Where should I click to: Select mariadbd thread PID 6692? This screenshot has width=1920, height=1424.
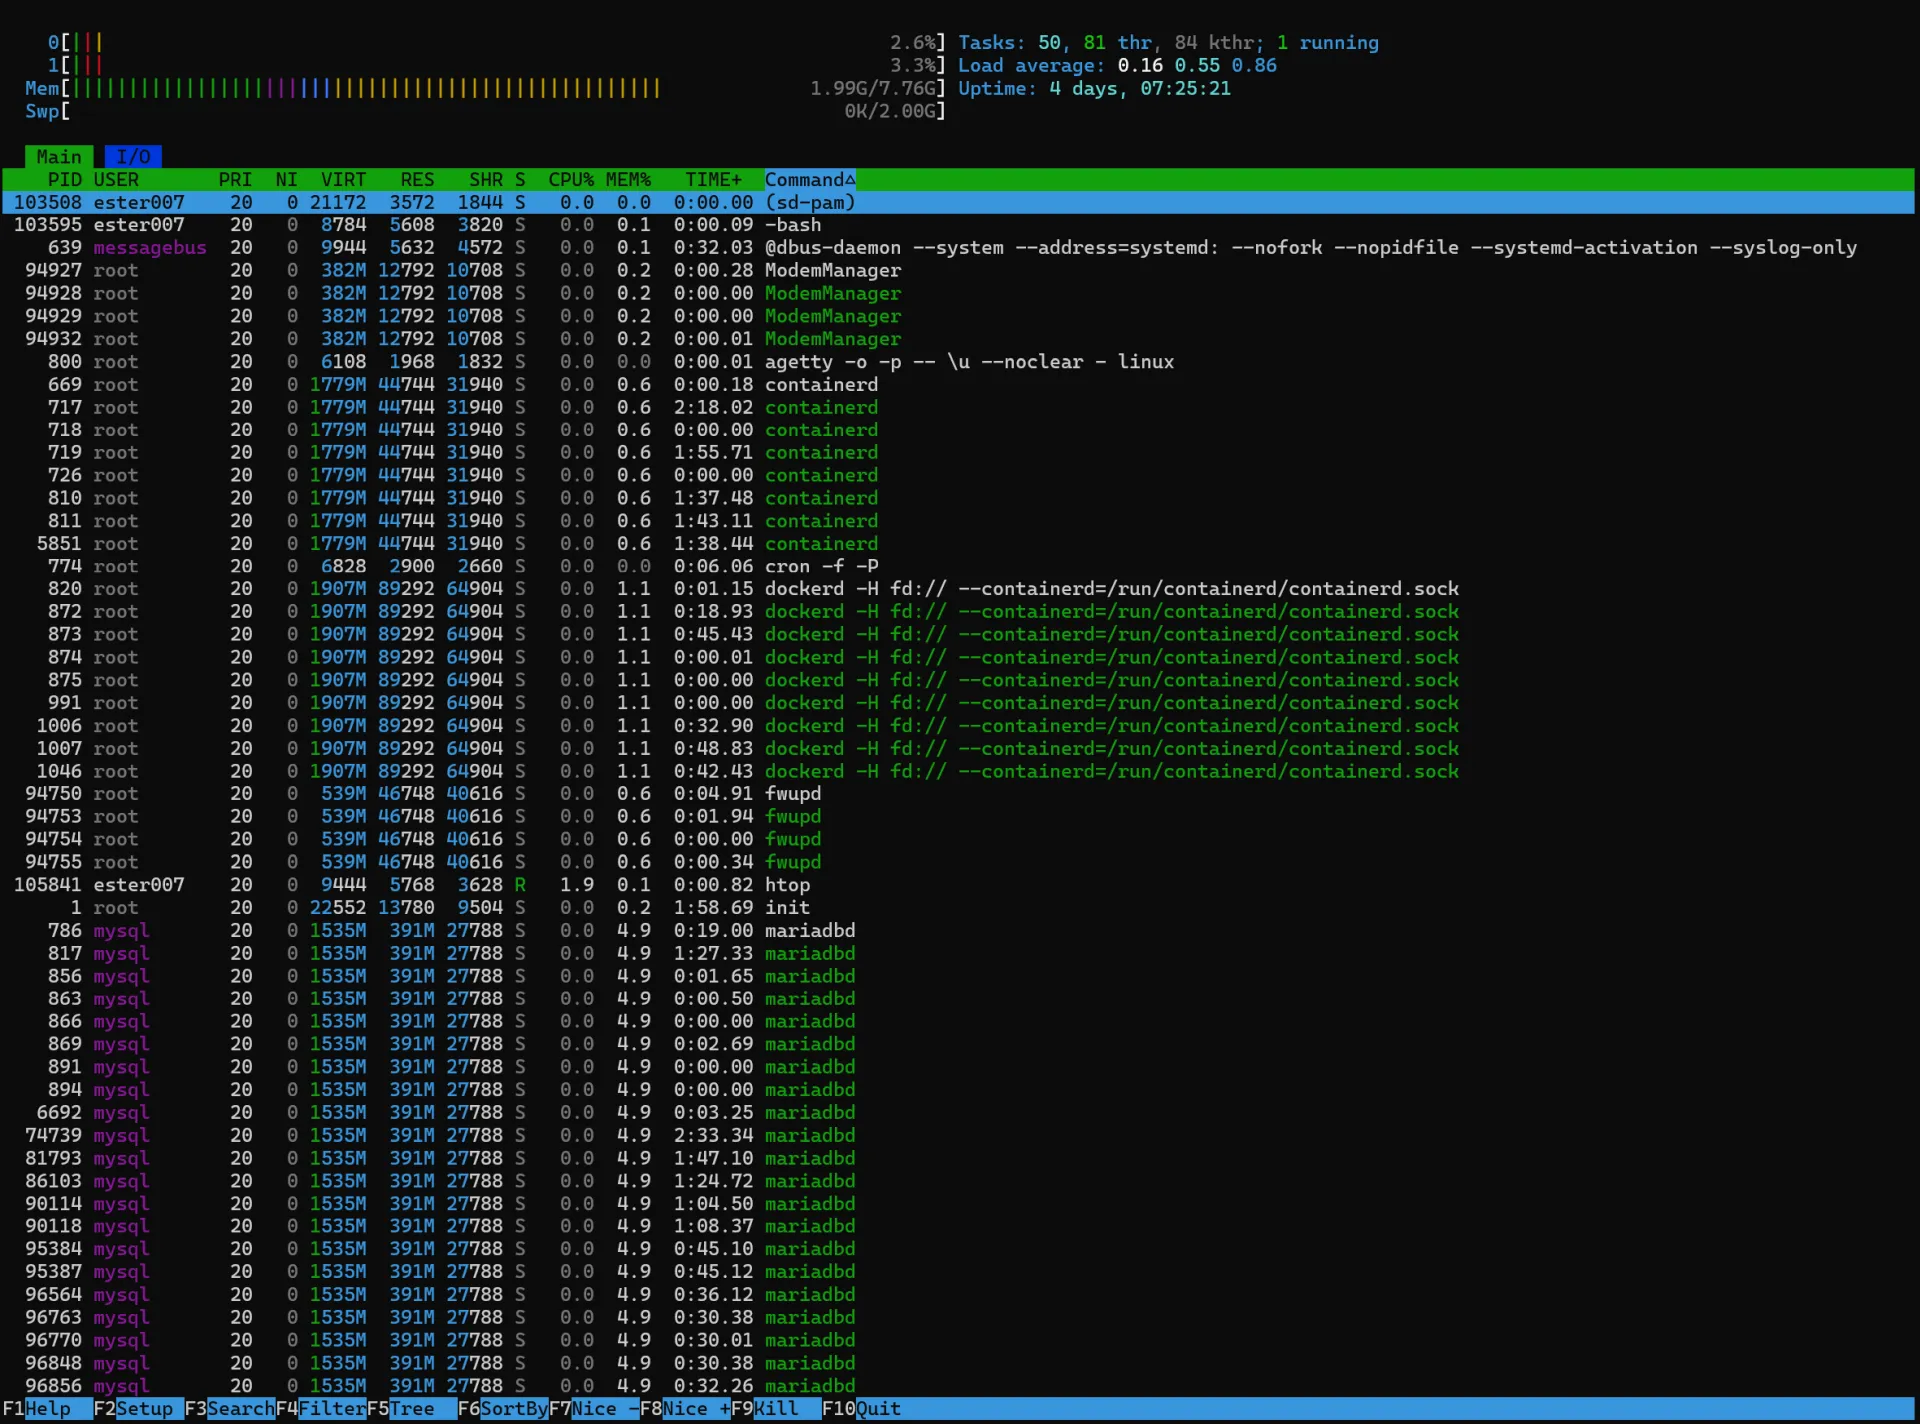pyautogui.click(x=958, y=1113)
